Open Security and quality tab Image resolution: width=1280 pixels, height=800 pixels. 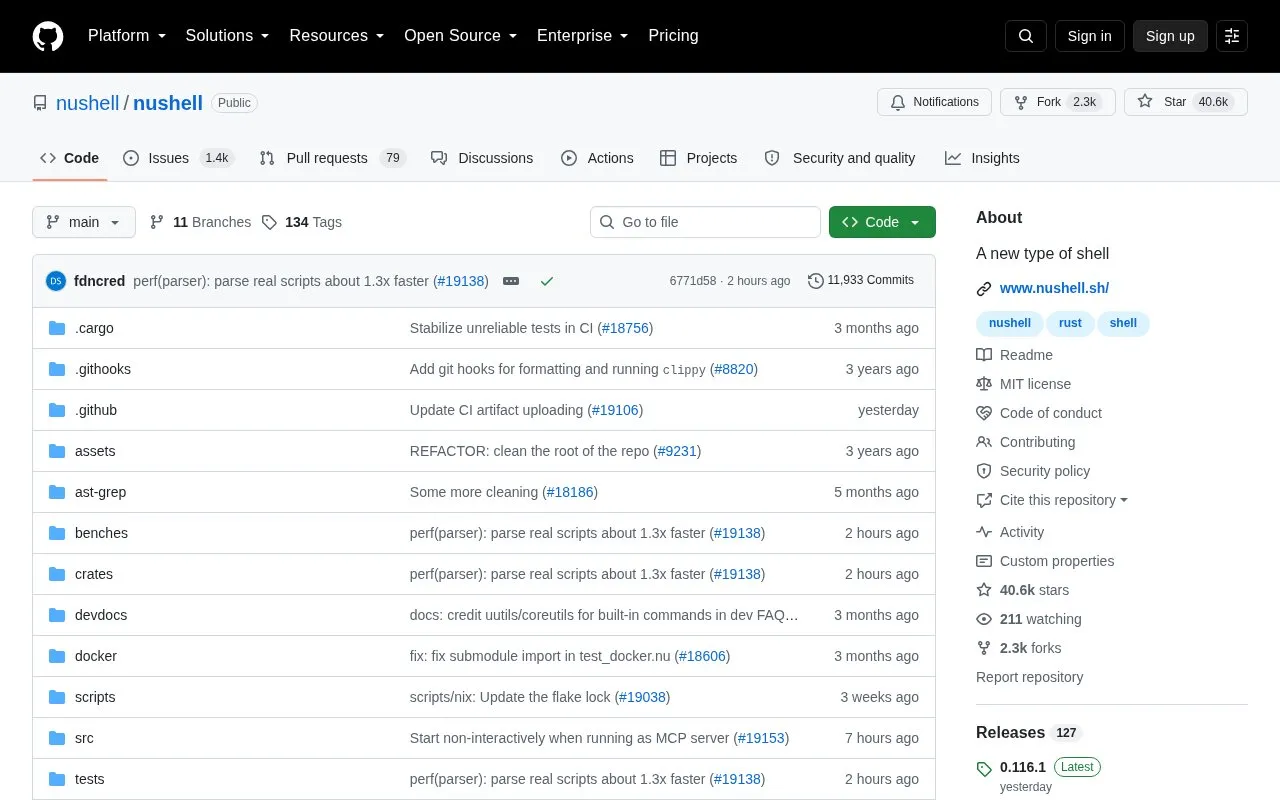(x=840, y=158)
